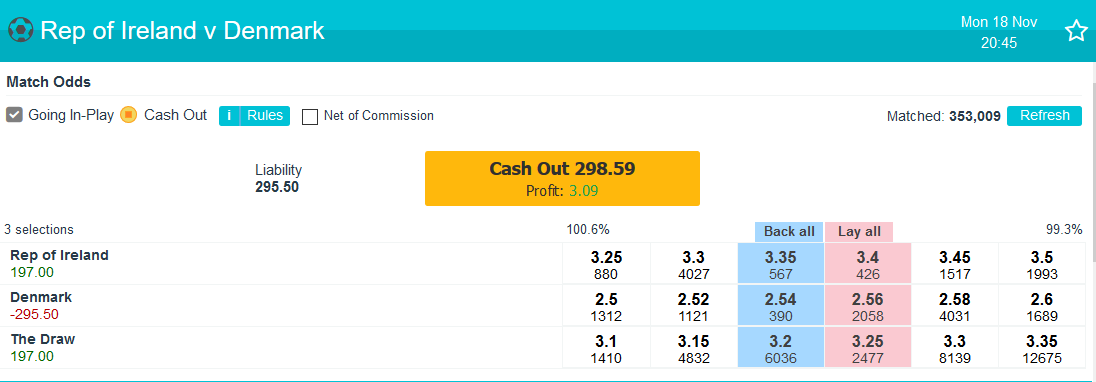Click the favourite star icon
Screen dimensions: 1096x382
pyautogui.click(x=1075, y=31)
